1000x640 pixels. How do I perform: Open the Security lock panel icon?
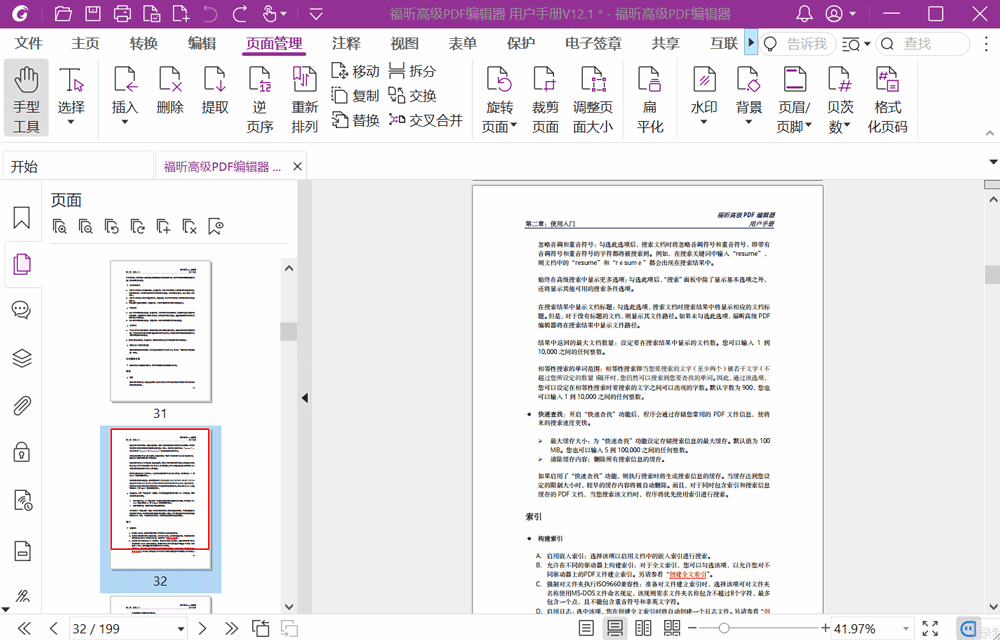click(22, 453)
